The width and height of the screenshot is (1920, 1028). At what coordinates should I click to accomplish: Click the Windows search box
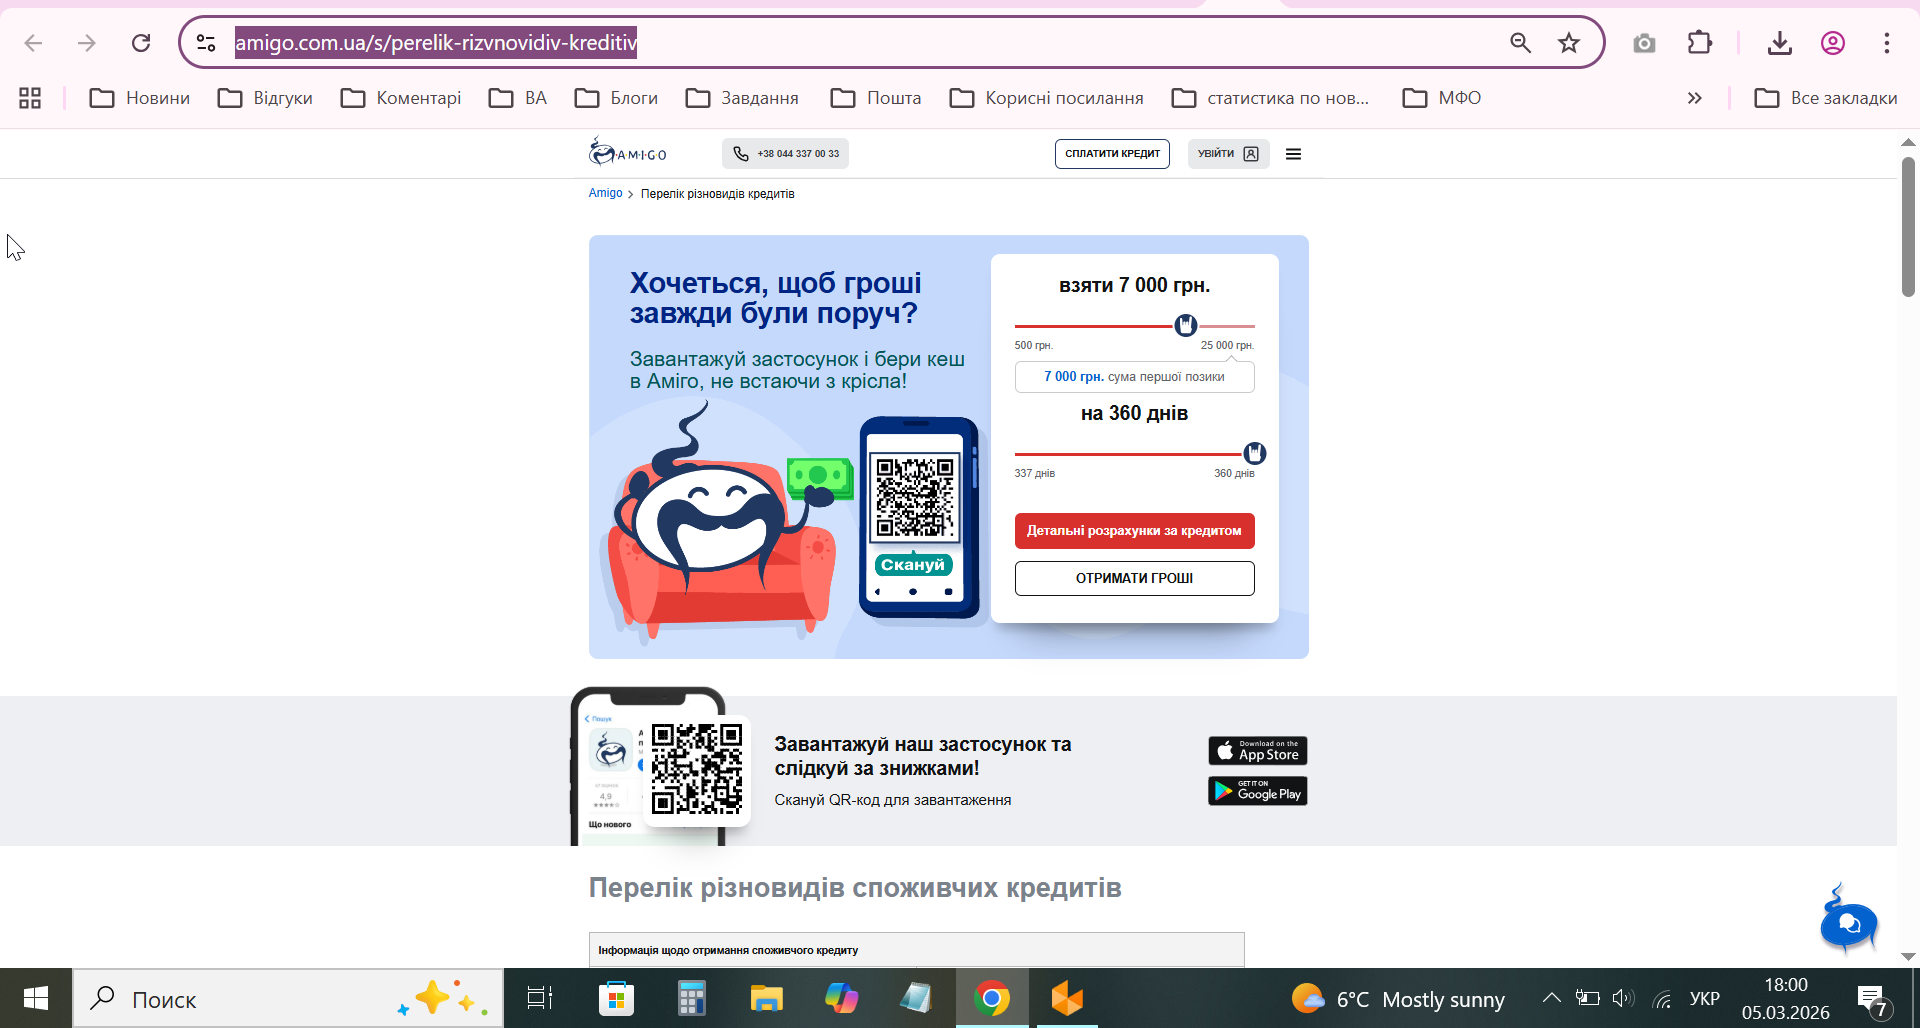pos(288,998)
